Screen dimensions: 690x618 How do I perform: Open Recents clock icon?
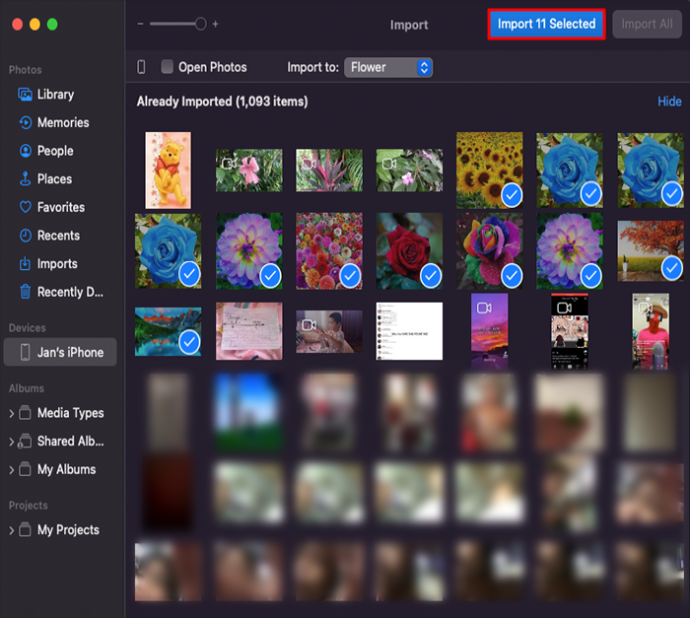point(26,235)
